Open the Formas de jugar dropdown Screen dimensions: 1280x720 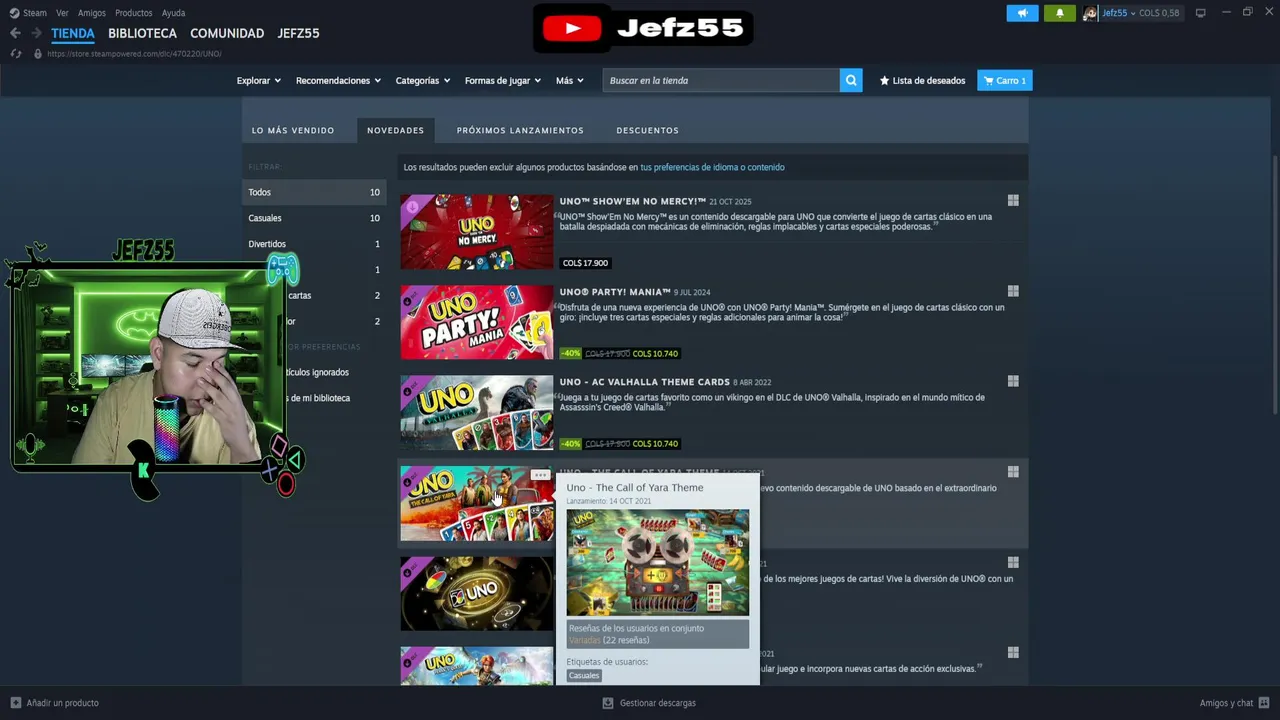[503, 80]
